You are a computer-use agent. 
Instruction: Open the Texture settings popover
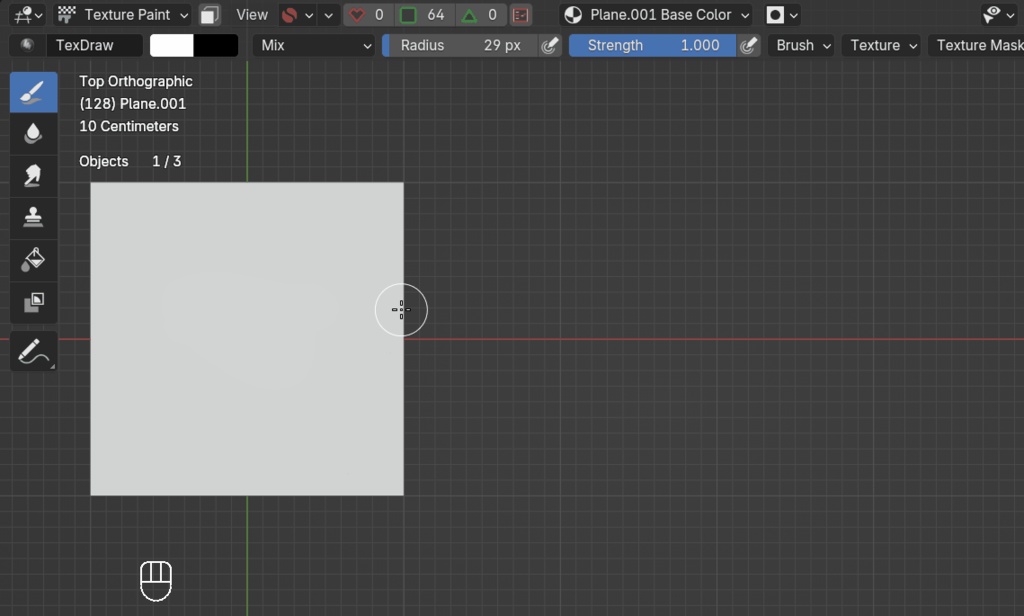[880, 45]
